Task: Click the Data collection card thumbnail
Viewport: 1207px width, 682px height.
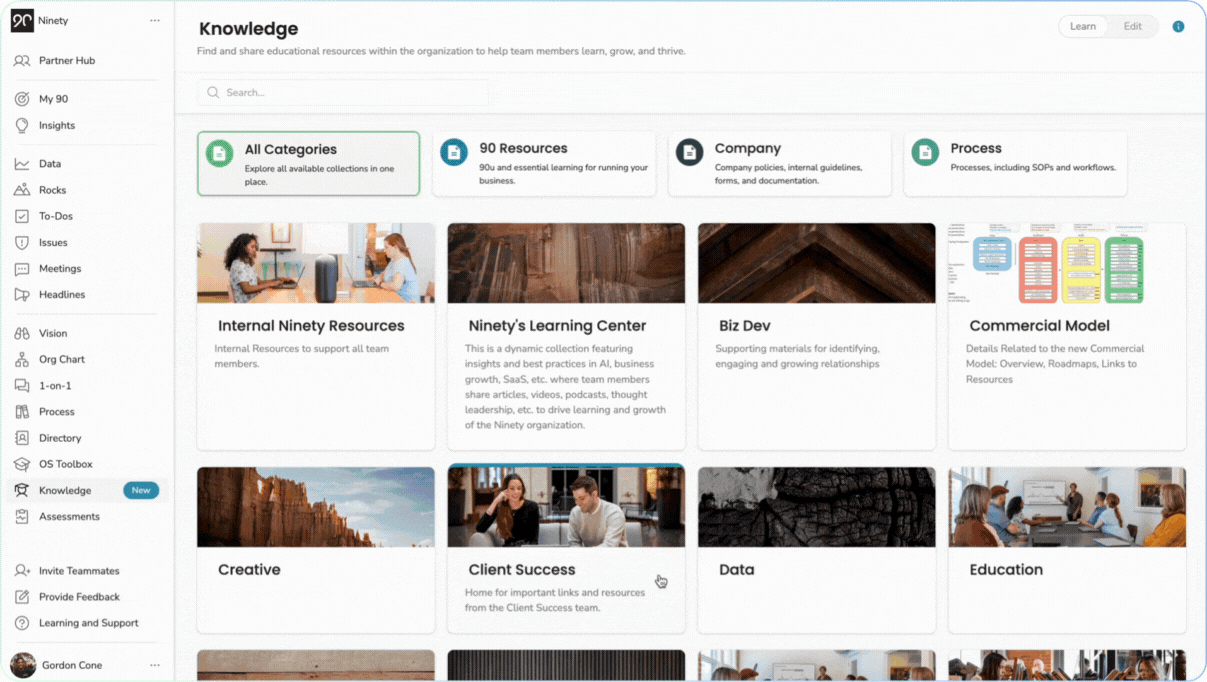Action: (817, 507)
